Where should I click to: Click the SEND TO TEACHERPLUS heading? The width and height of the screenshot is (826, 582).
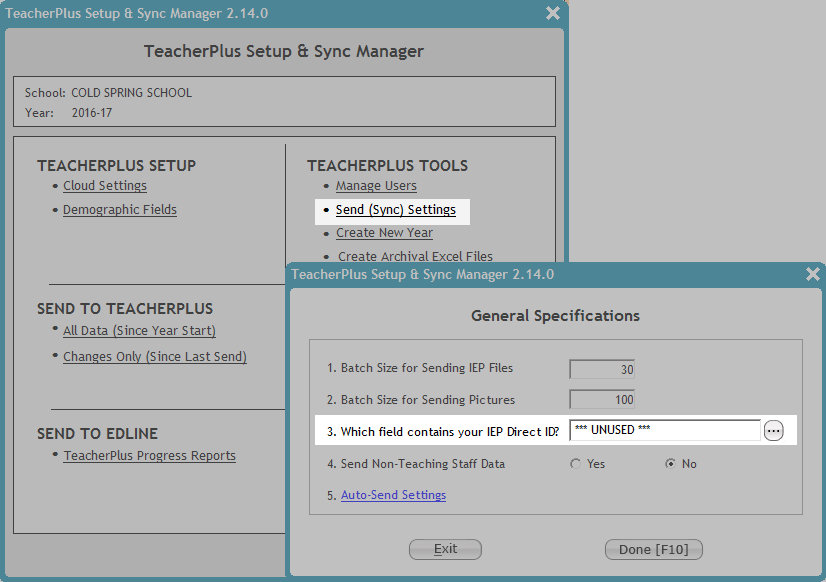click(125, 309)
